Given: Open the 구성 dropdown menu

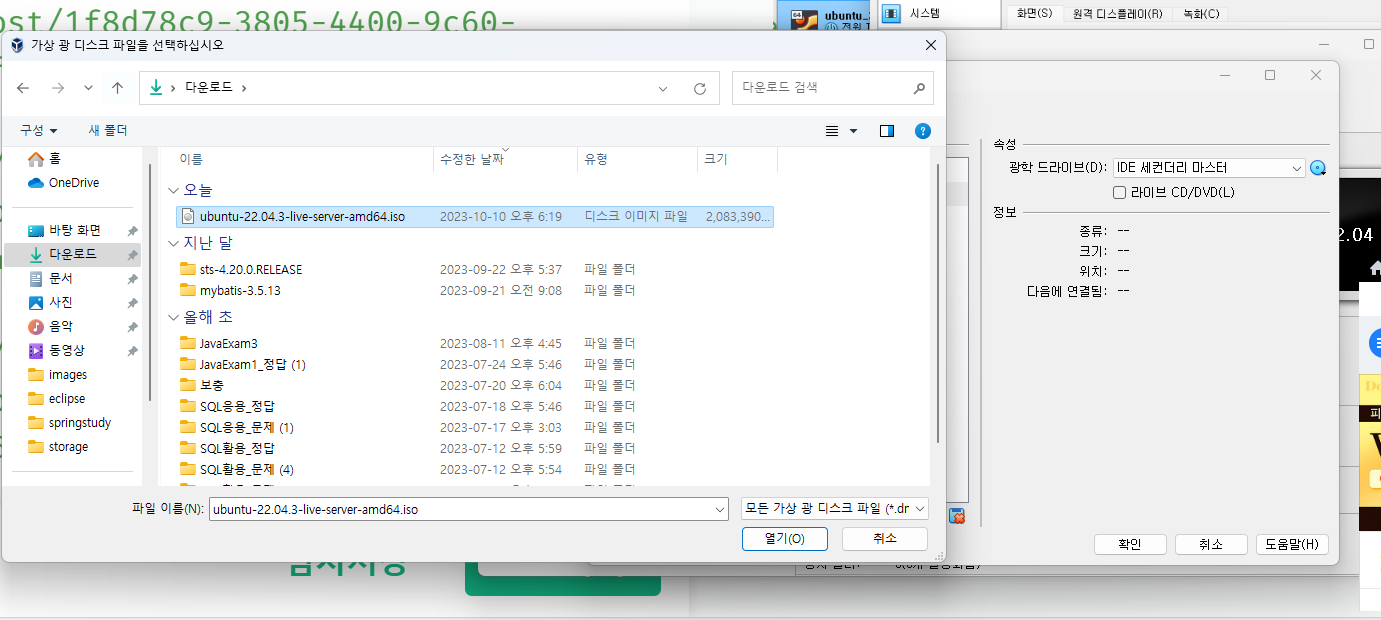Looking at the screenshot, I should point(39,131).
